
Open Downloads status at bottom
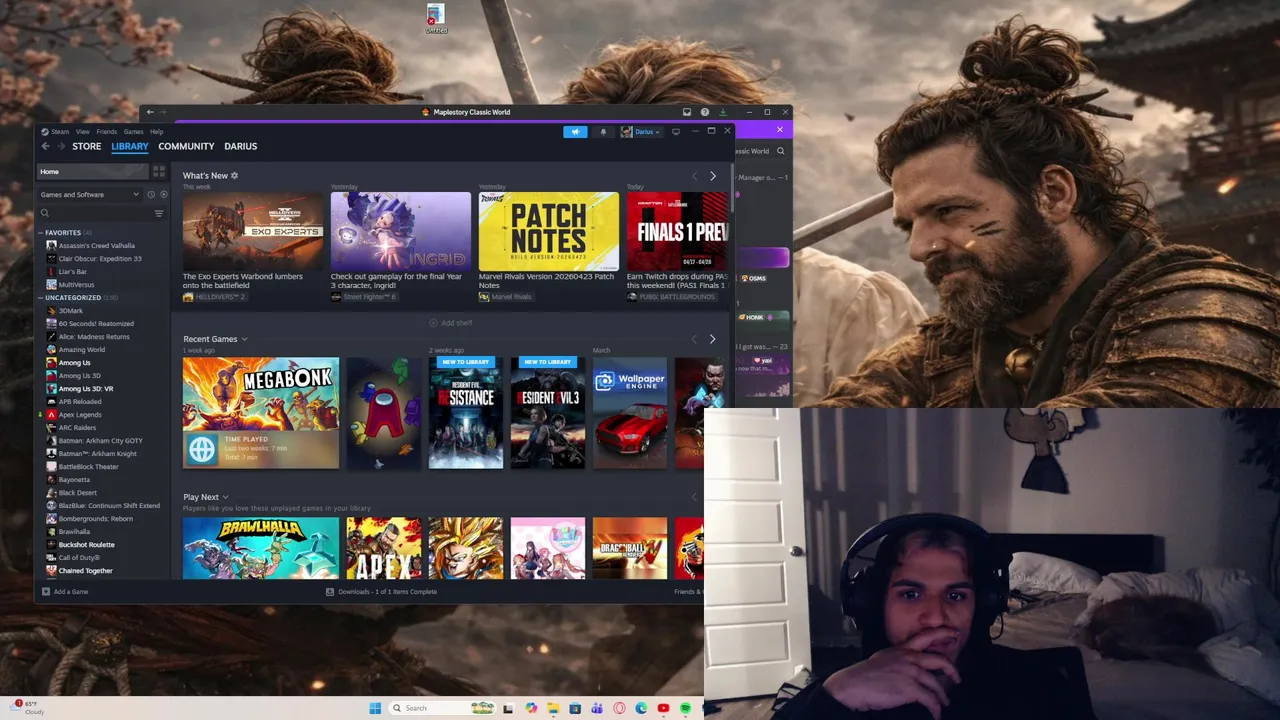point(382,592)
